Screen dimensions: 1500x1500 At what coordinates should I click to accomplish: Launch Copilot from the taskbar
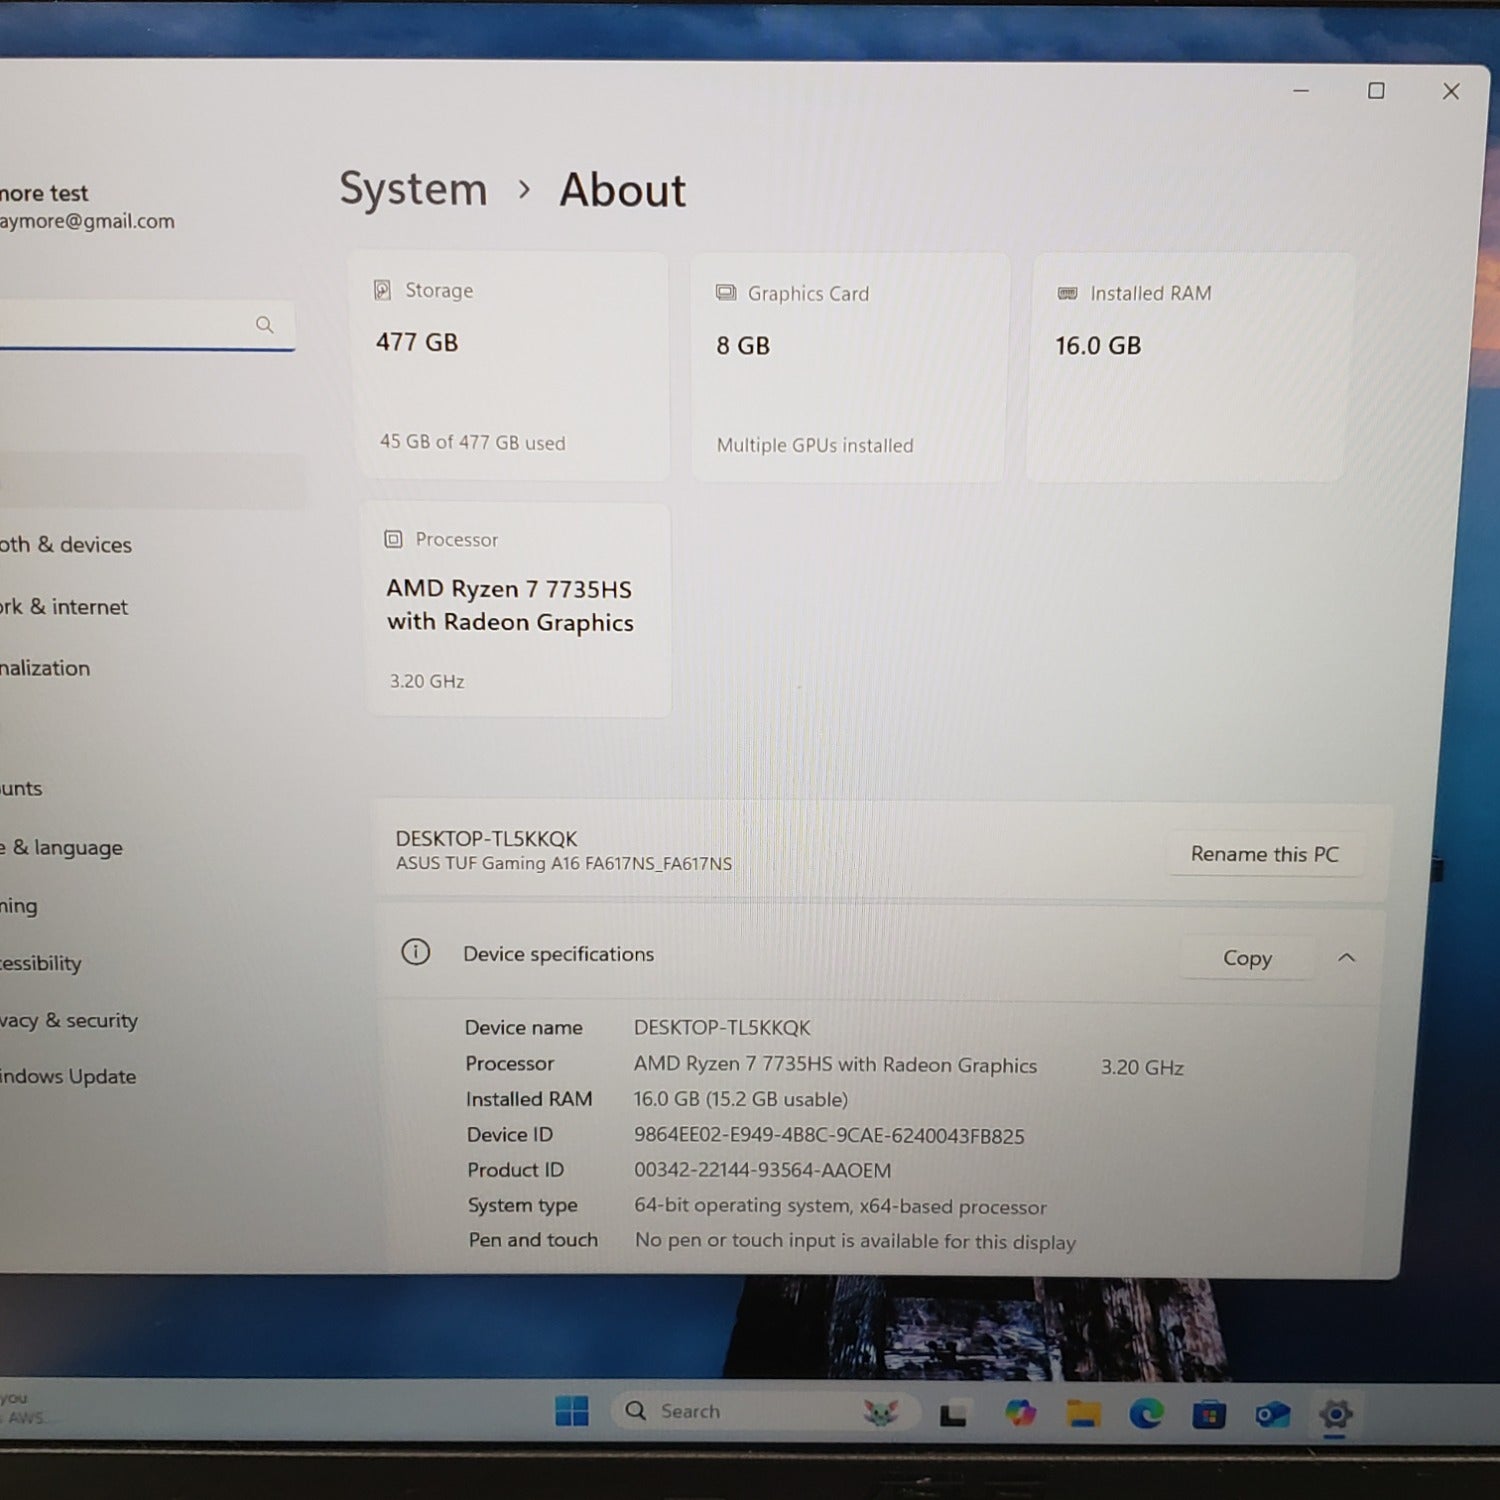coord(1020,1413)
